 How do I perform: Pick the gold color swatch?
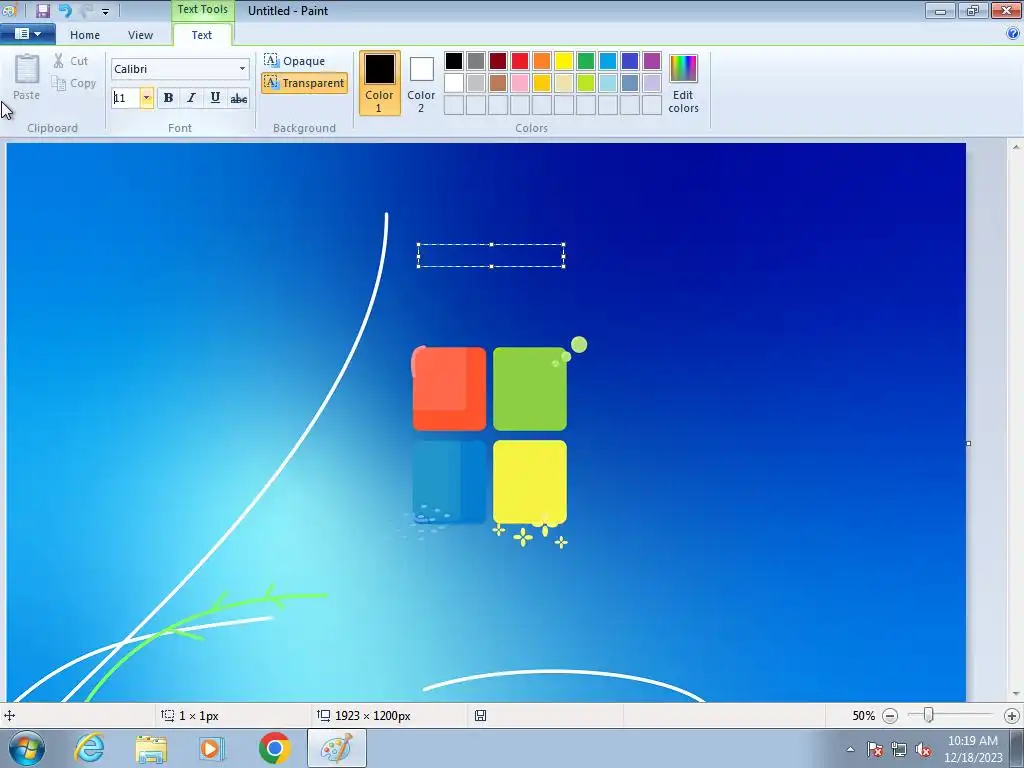(541, 83)
